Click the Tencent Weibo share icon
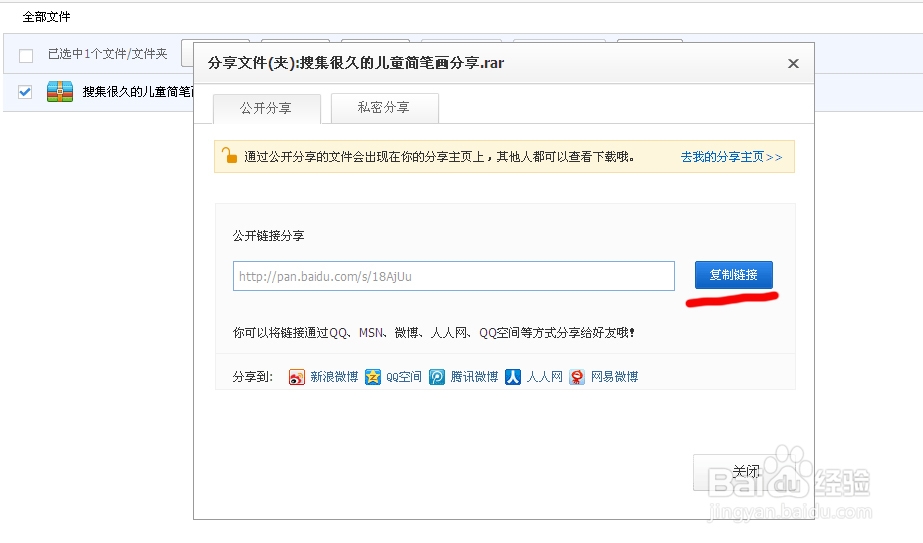 point(437,377)
